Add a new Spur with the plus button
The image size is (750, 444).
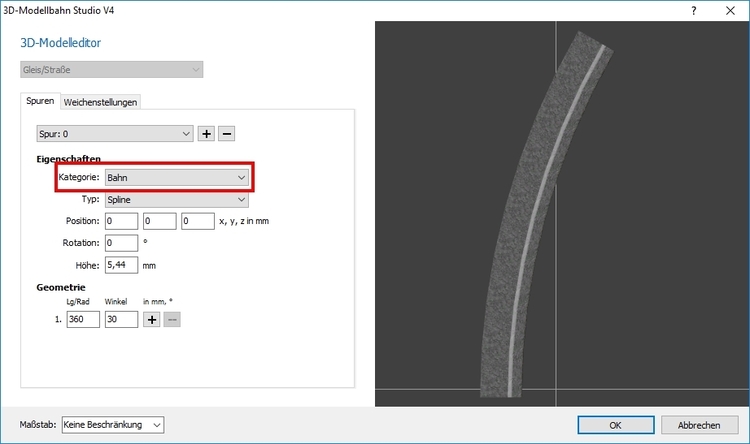point(206,134)
